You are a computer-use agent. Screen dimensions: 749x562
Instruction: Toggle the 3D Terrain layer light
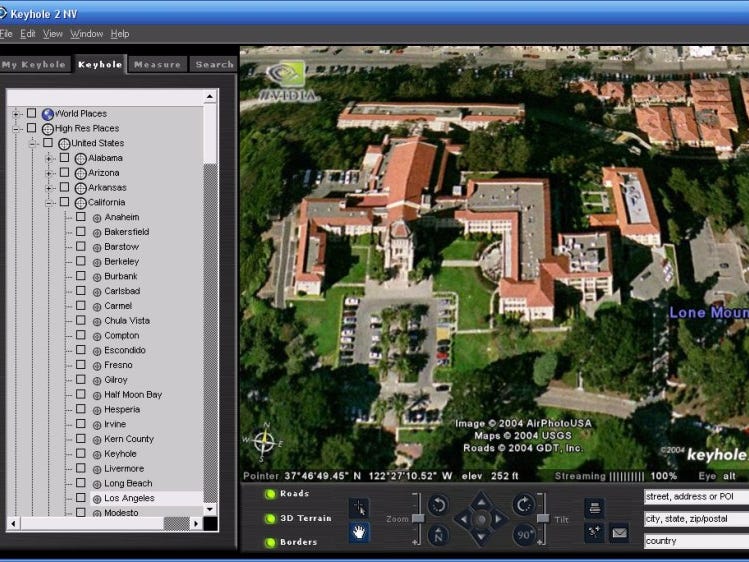coord(270,519)
